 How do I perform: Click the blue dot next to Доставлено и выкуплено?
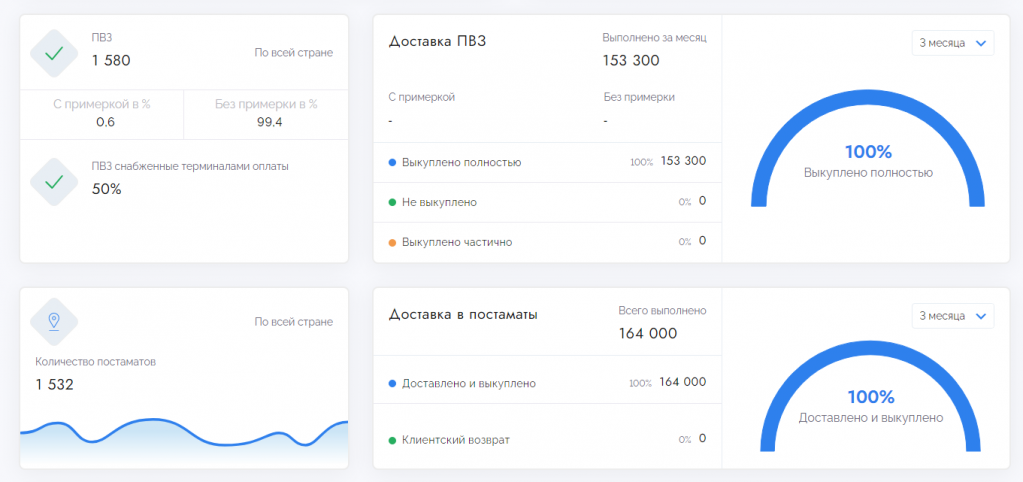coord(392,383)
